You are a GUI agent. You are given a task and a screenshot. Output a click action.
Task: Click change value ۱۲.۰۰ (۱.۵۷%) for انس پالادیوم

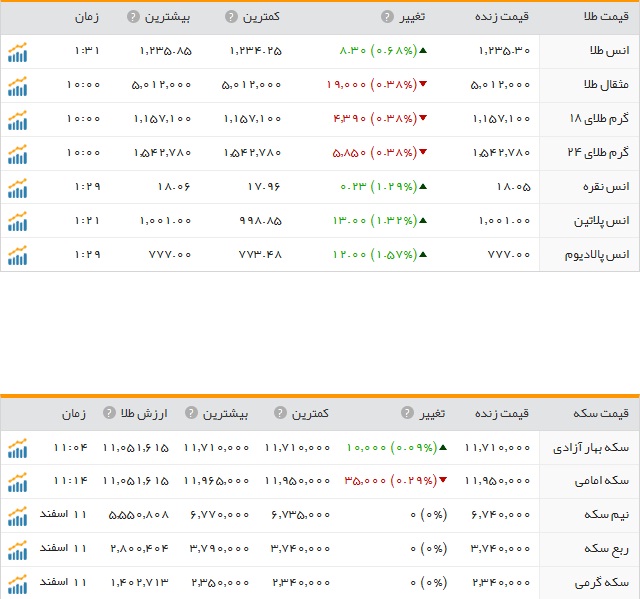375,255
